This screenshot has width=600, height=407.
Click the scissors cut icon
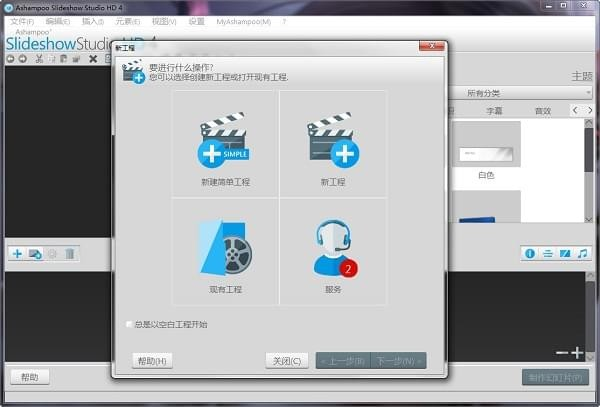tap(38, 59)
